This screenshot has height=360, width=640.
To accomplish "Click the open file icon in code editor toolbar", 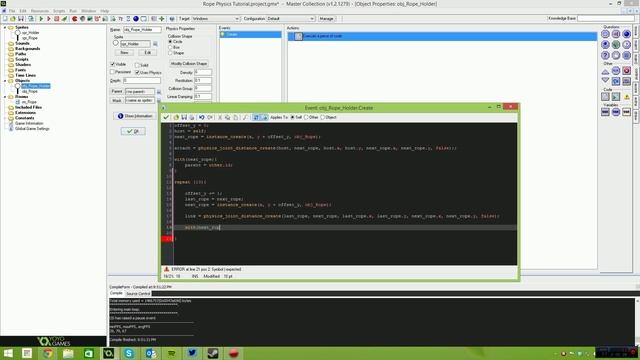I will pos(176,118).
